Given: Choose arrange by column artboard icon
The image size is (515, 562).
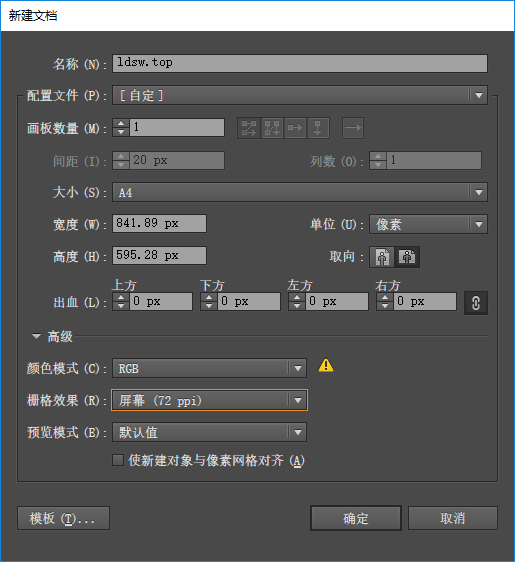Looking at the screenshot, I should coord(318,128).
